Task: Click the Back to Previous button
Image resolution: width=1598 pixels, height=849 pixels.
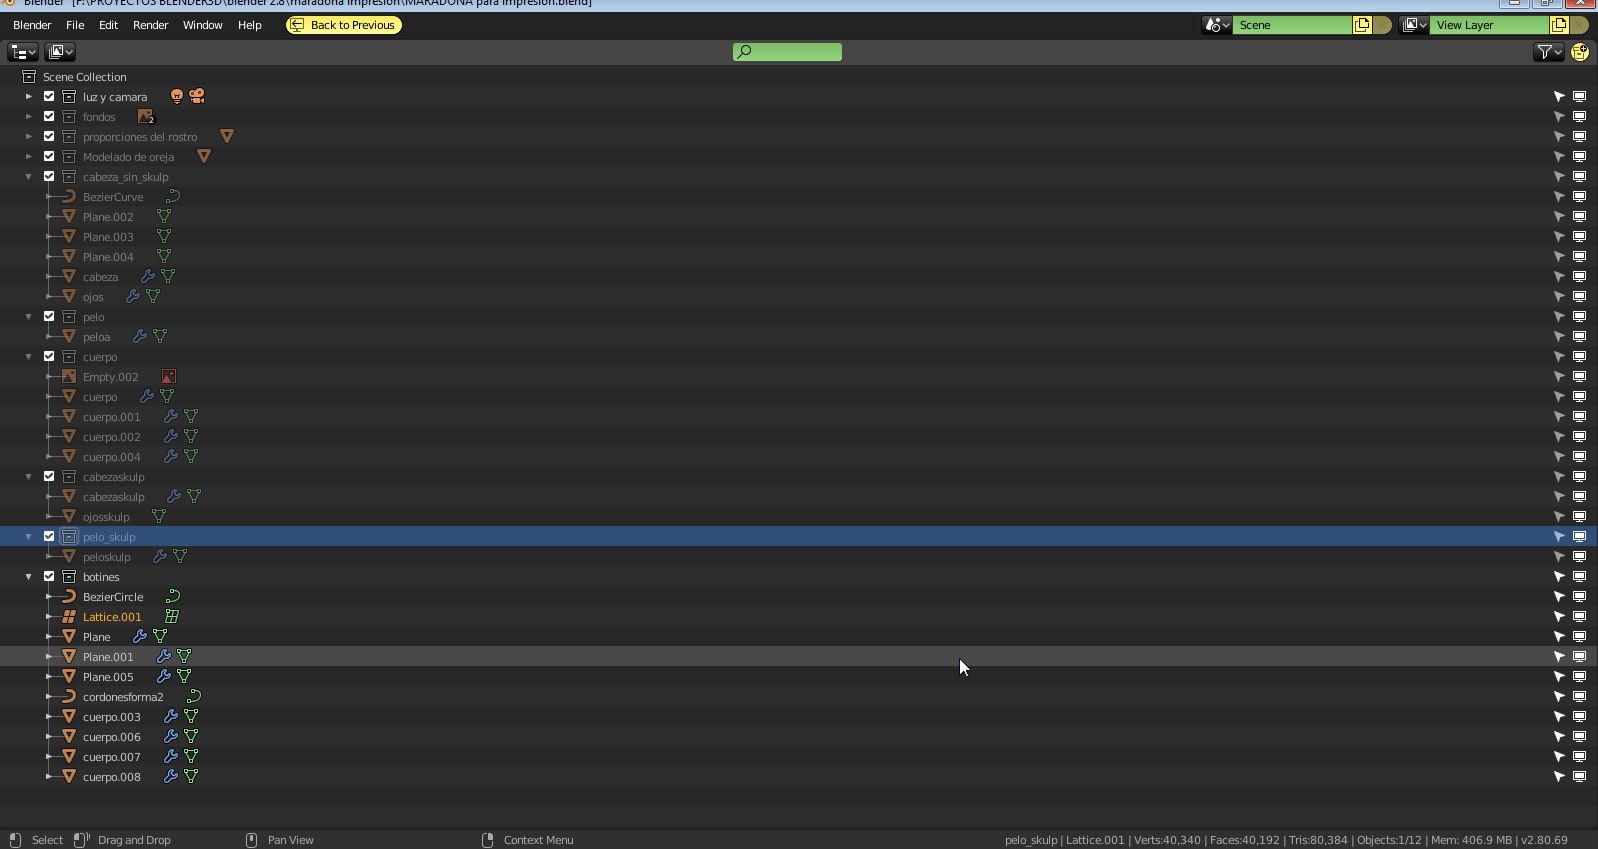Action: click(x=344, y=25)
